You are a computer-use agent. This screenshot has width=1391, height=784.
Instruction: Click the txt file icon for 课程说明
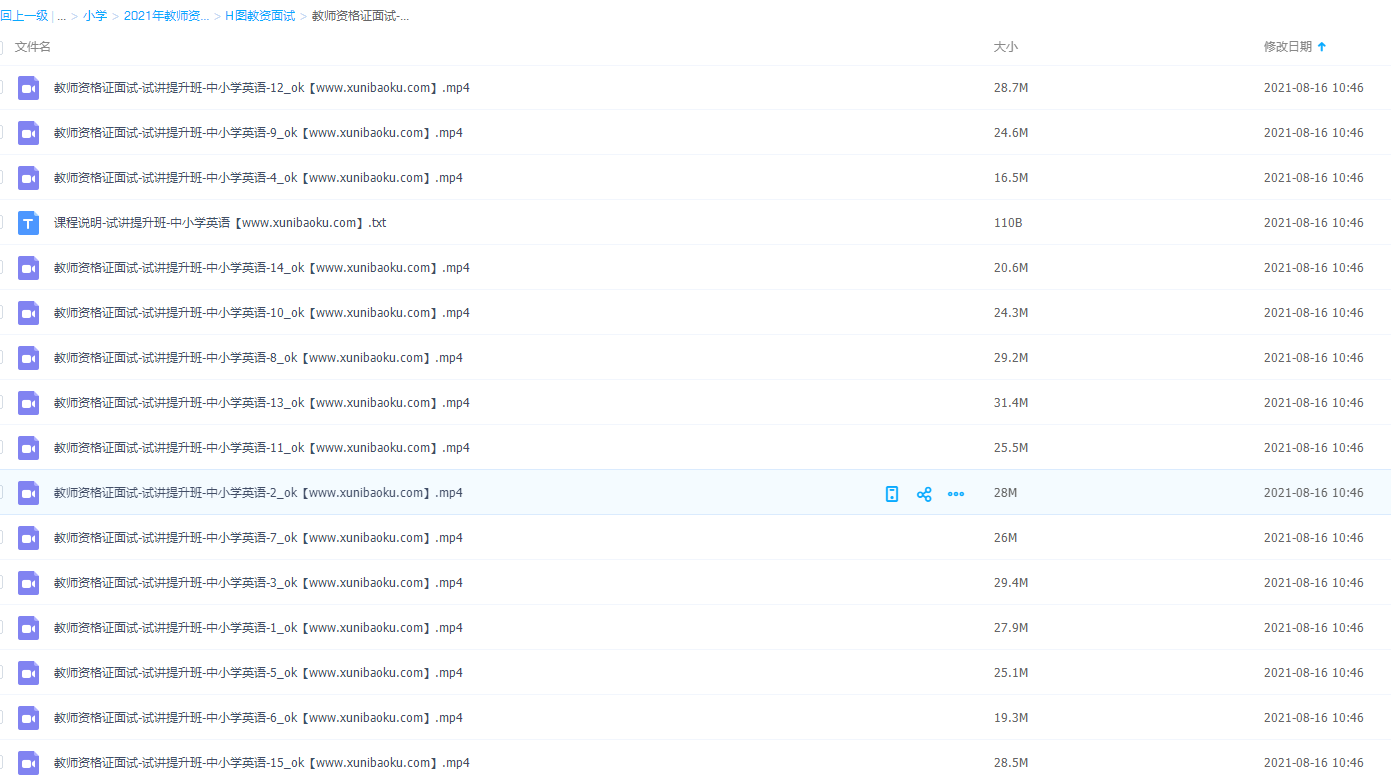pyautogui.click(x=29, y=223)
